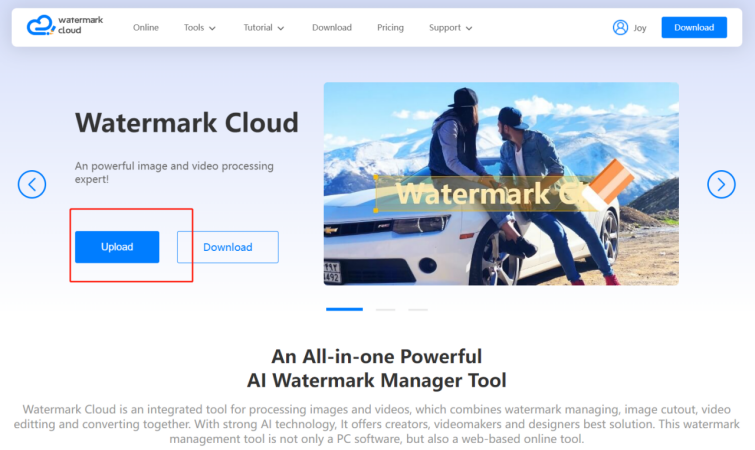755x450 pixels.
Task: Click the outlined Download button below headline
Action: (x=228, y=247)
